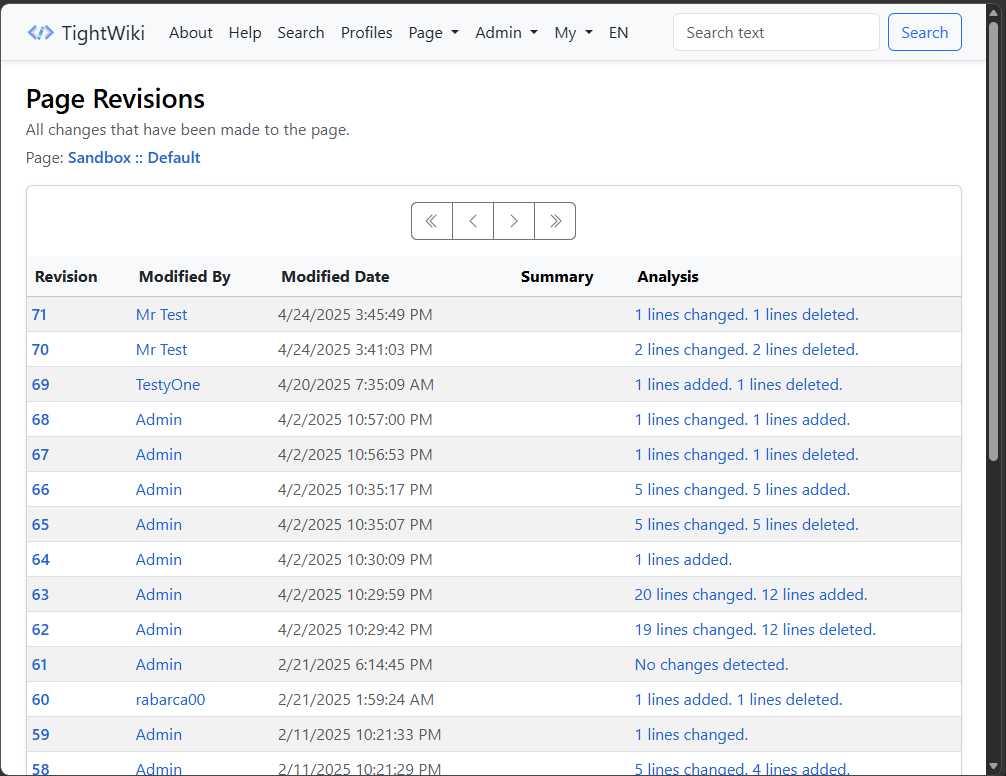Switch language via EN link
Image resolution: width=1006 pixels, height=776 pixels.
pos(618,33)
